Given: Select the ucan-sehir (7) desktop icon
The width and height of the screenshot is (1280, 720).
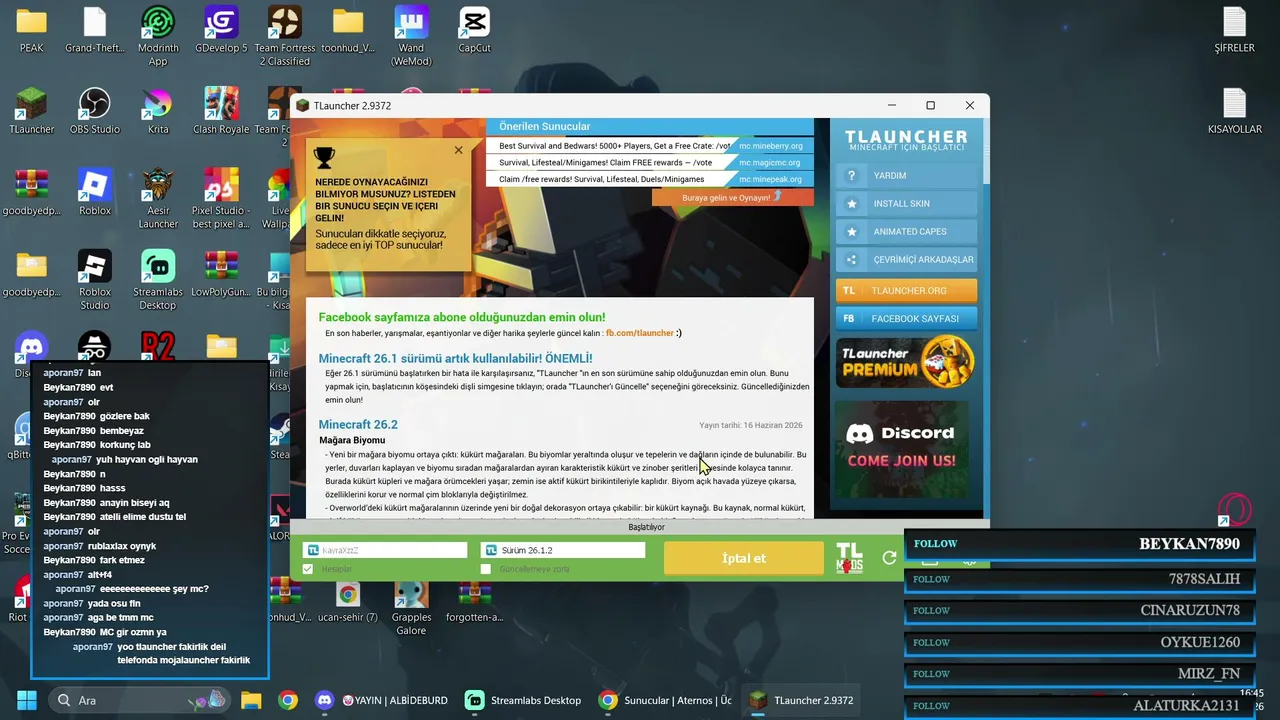Looking at the screenshot, I should 348,603.
